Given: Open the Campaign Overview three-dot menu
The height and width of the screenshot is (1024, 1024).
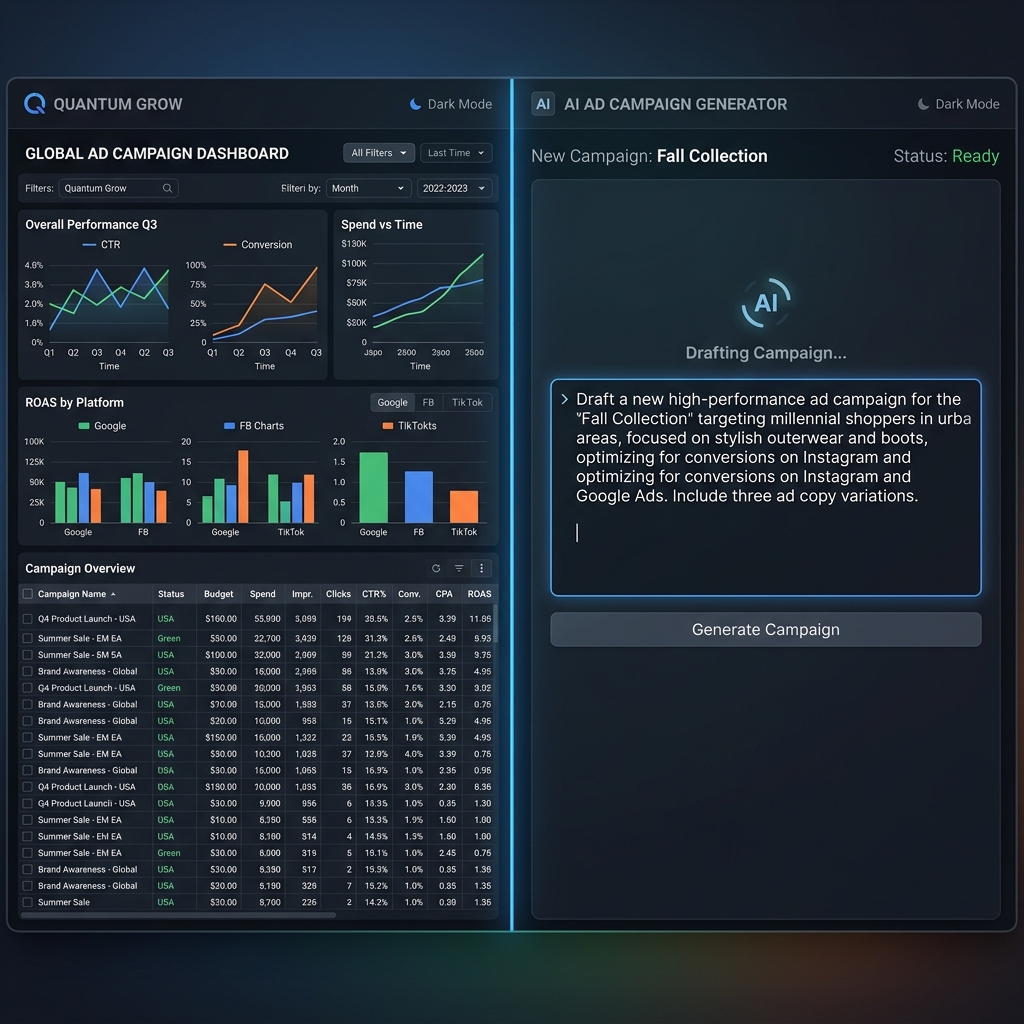Looking at the screenshot, I should coord(481,568).
